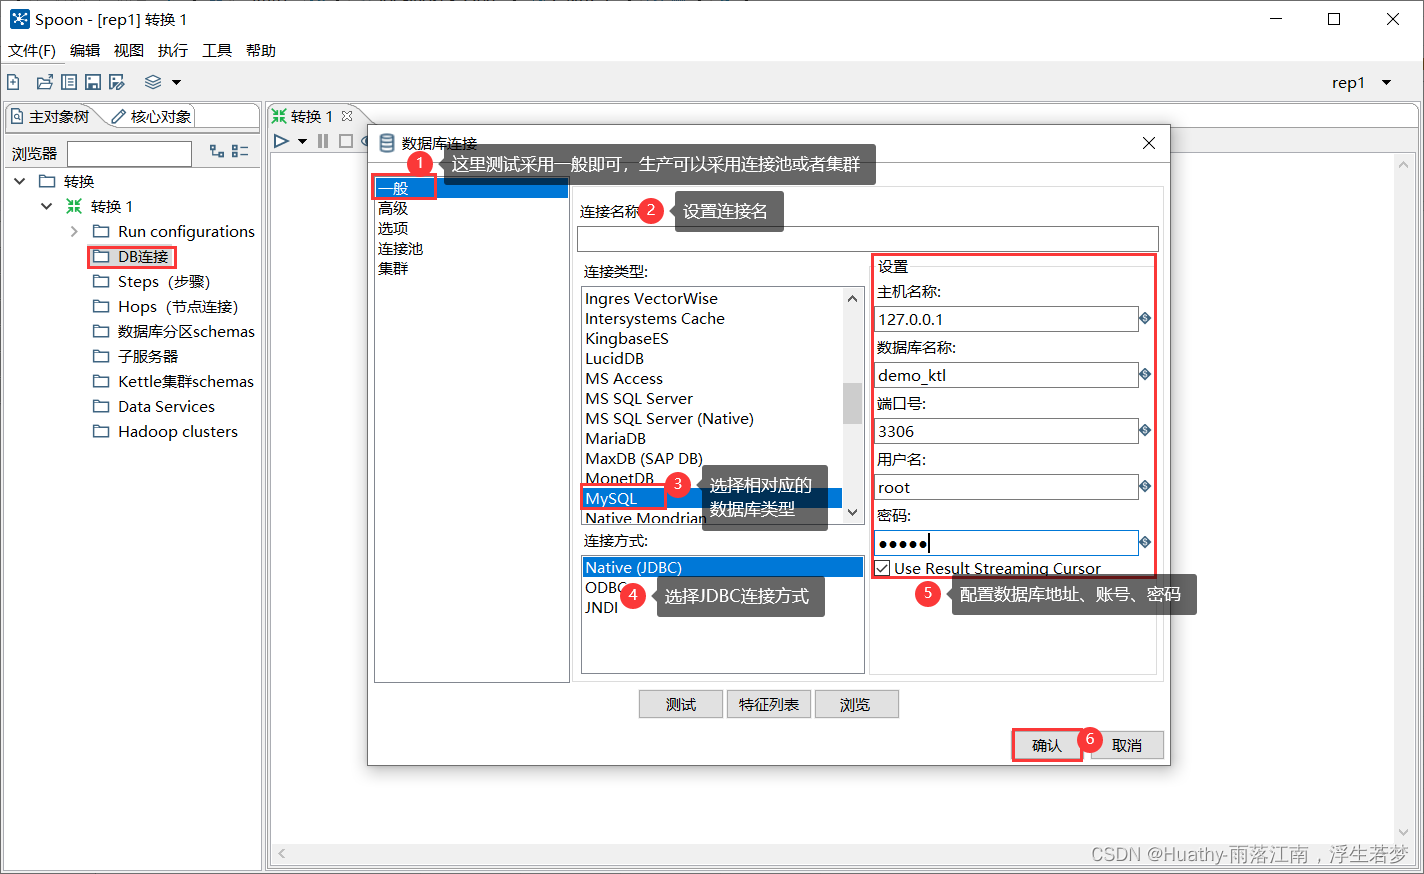Viewport: 1424px width, 874px height.
Task: Click the 浏览 button
Action: [x=856, y=704]
